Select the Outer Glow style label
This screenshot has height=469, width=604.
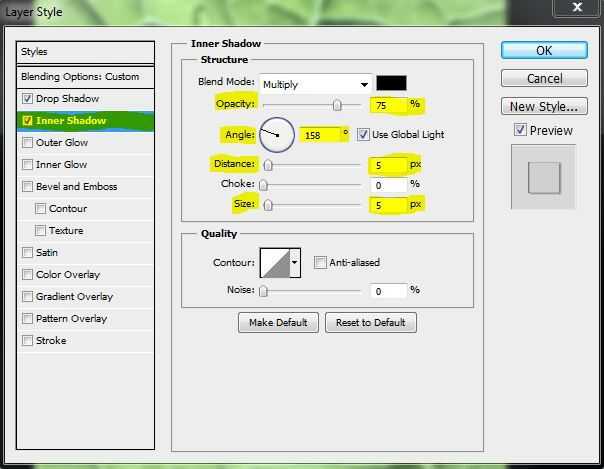click(62, 142)
